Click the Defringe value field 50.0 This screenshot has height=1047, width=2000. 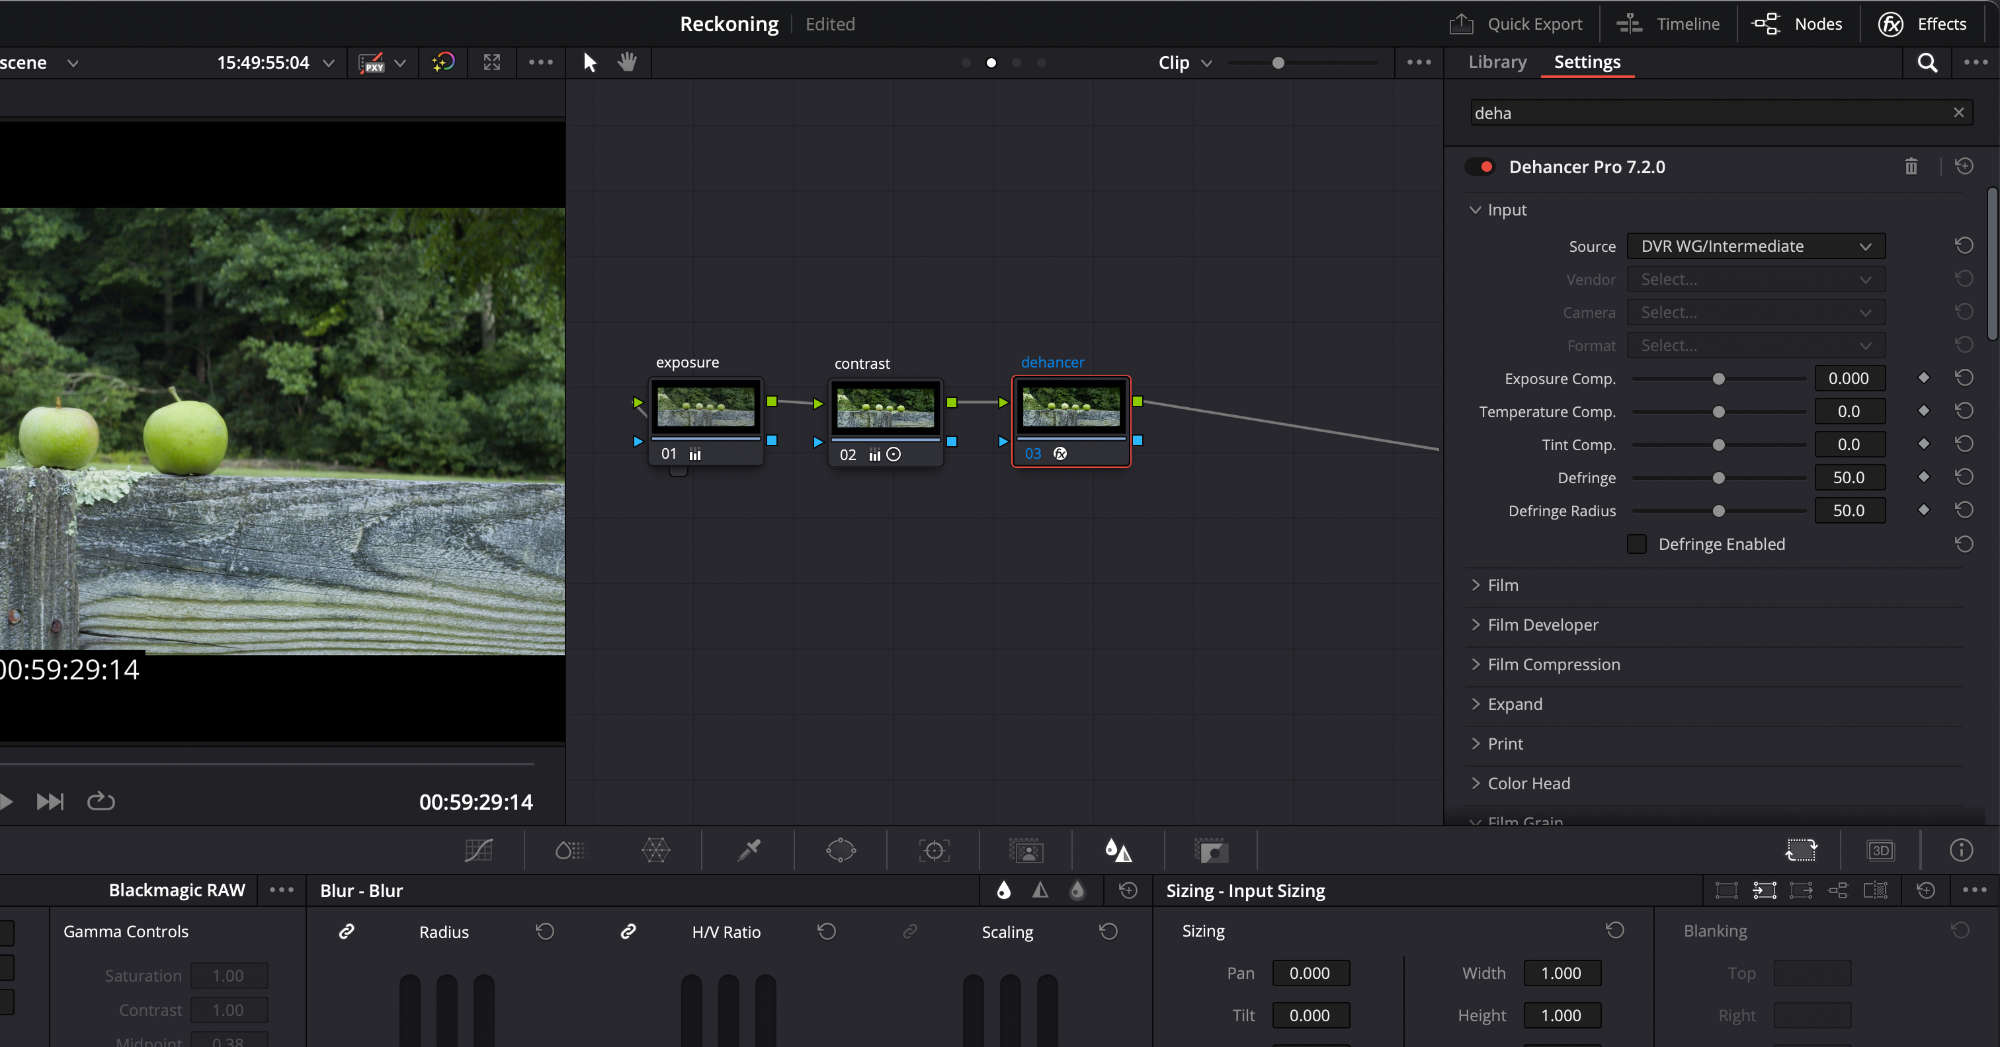[x=1849, y=477]
